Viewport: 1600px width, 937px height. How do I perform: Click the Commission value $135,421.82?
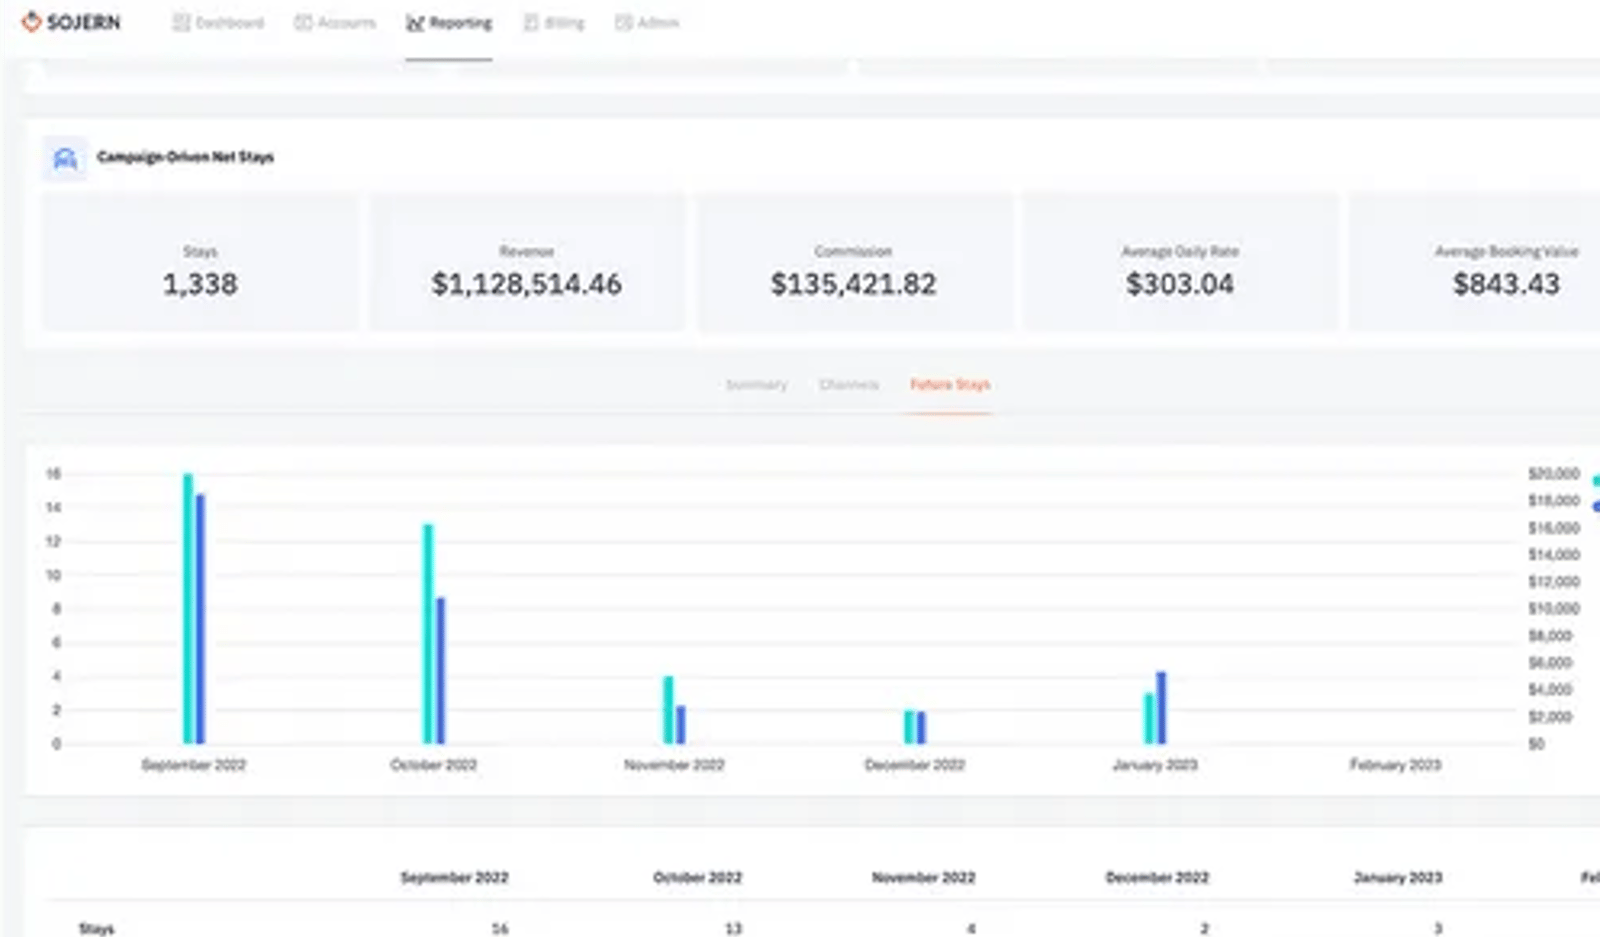(x=853, y=284)
